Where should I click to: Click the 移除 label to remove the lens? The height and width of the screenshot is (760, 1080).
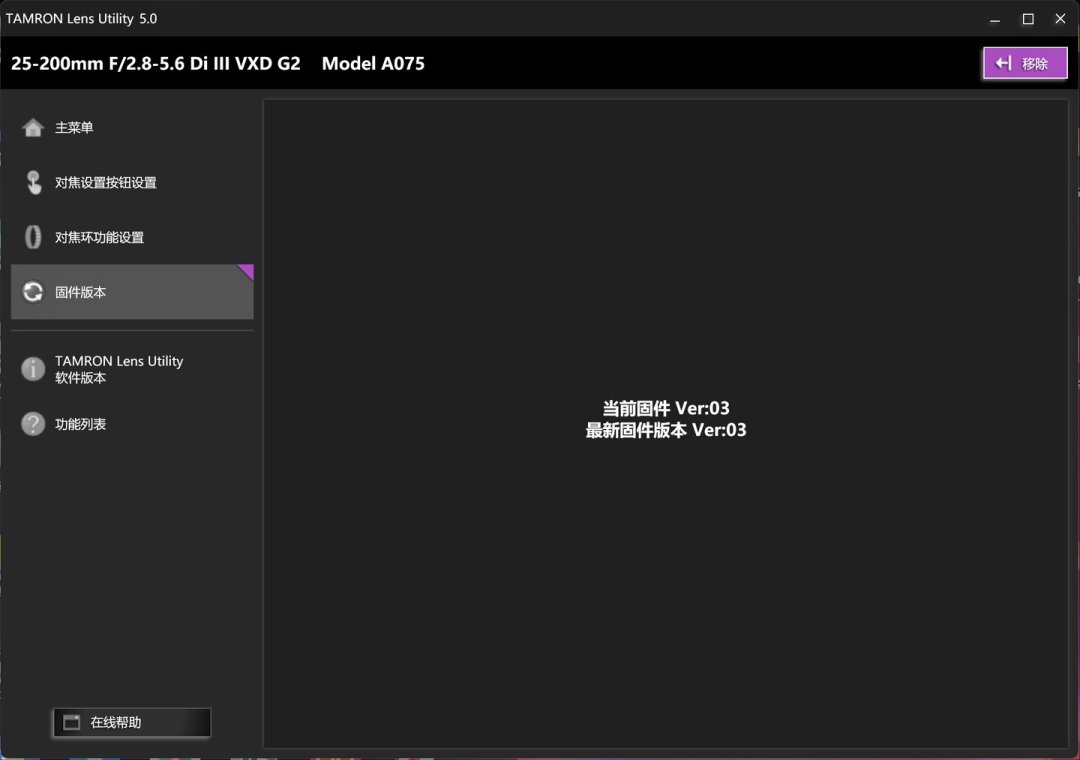pyautogui.click(x=1035, y=63)
